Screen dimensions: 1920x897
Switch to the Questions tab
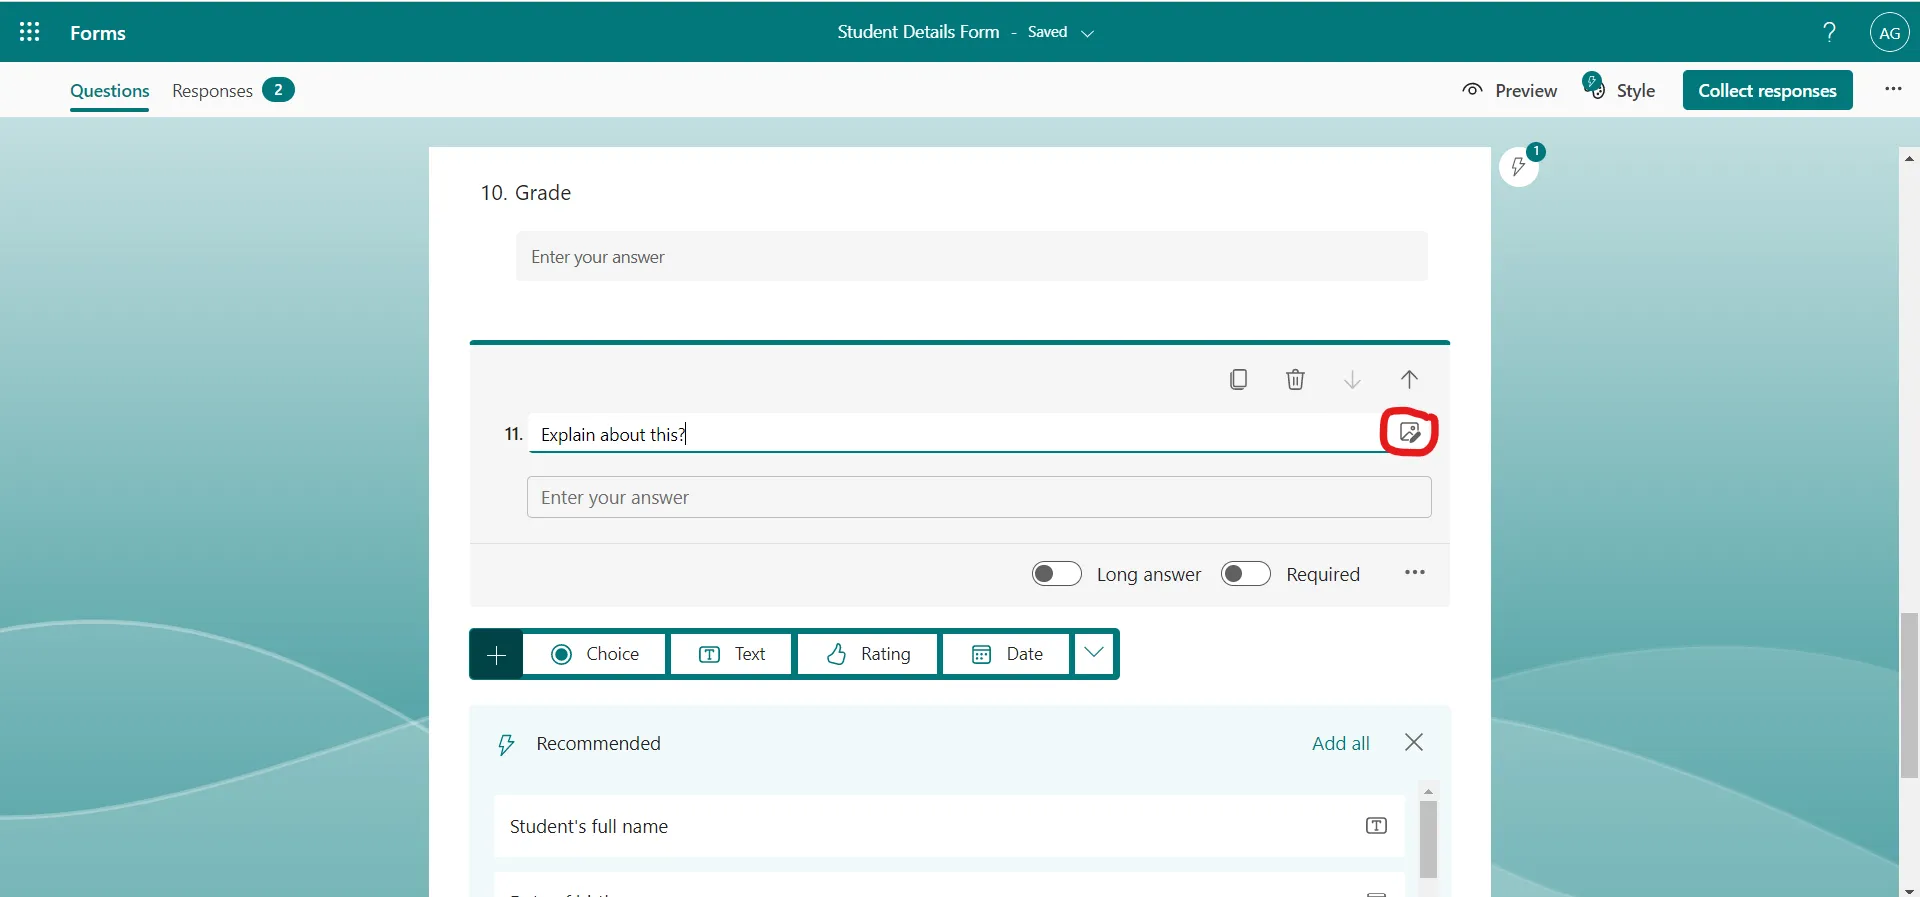pyautogui.click(x=110, y=91)
